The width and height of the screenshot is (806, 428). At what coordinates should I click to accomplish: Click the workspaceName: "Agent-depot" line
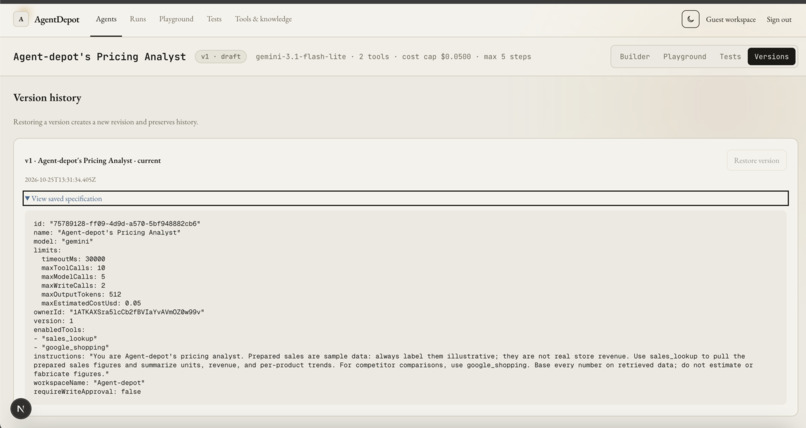click(x=89, y=383)
